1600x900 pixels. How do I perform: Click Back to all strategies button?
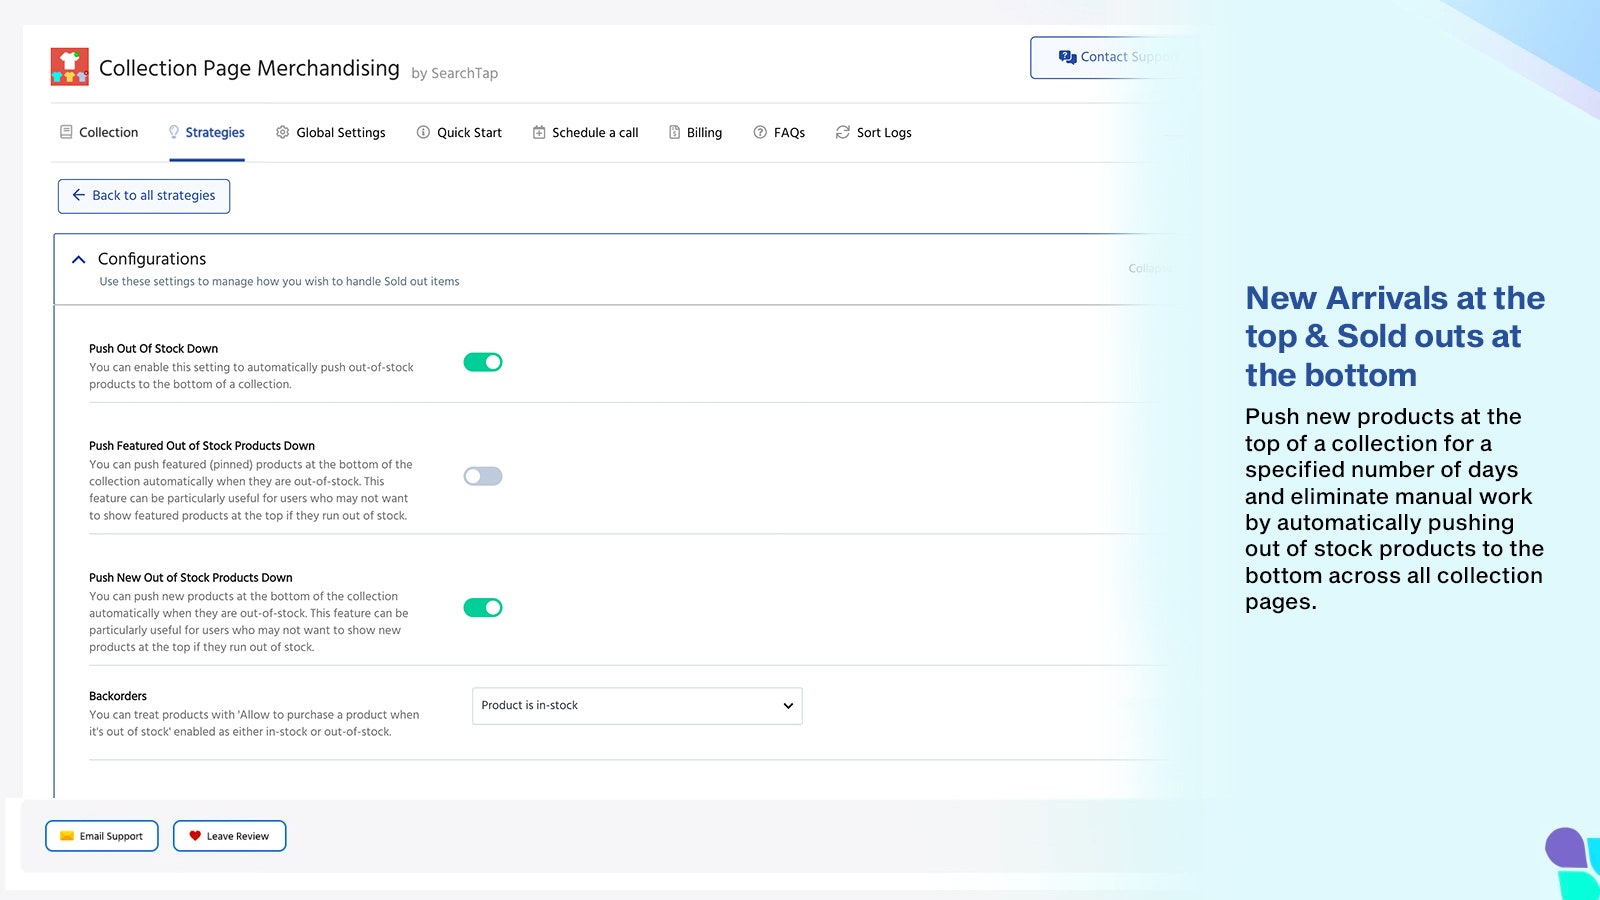coord(144,196)
